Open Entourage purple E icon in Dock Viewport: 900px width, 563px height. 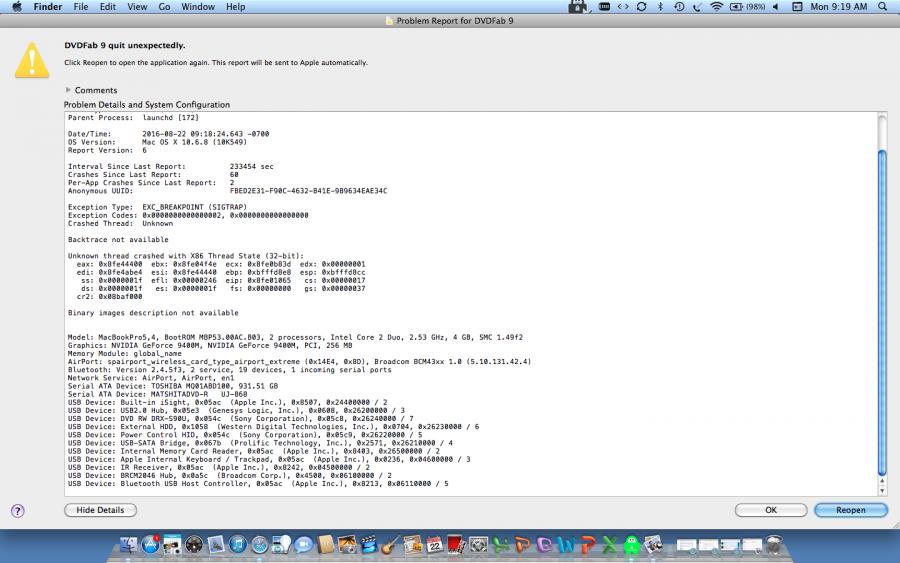[544, 544]
